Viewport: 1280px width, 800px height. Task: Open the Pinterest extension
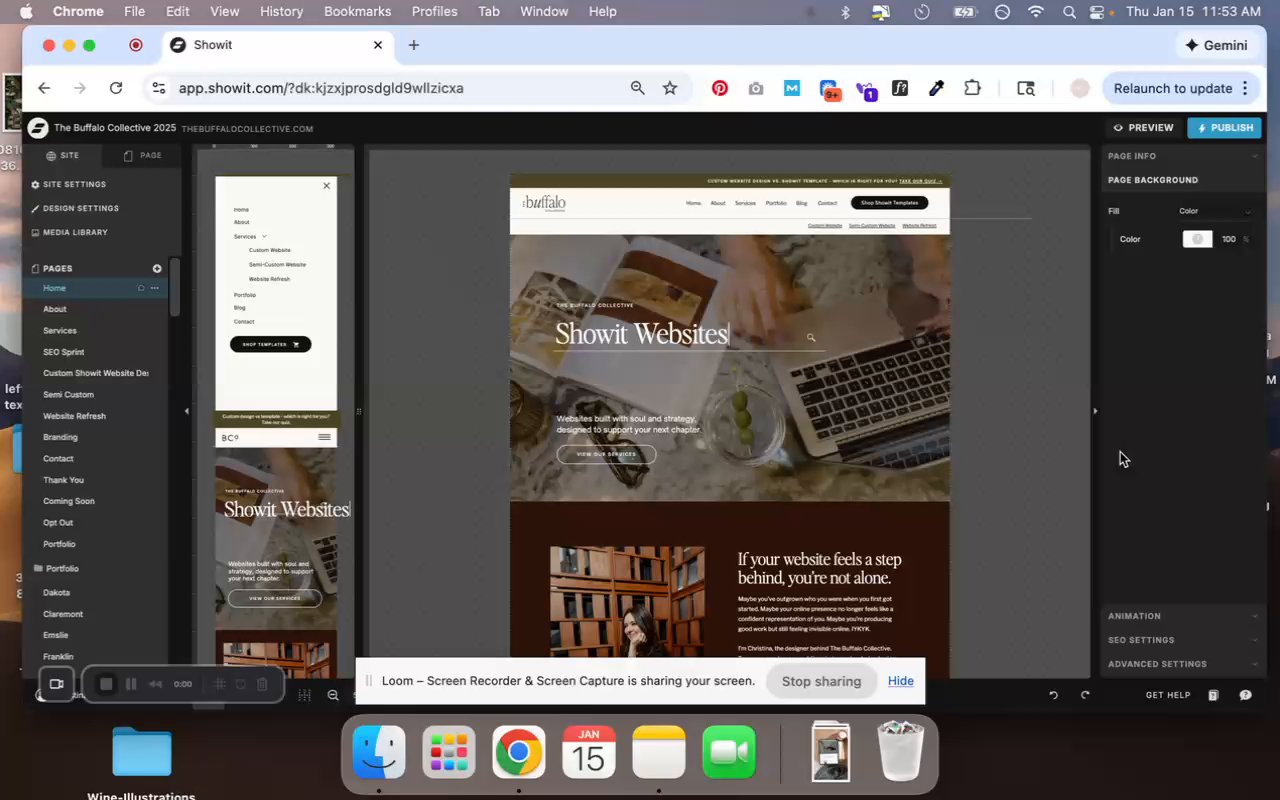coord(719,88)
